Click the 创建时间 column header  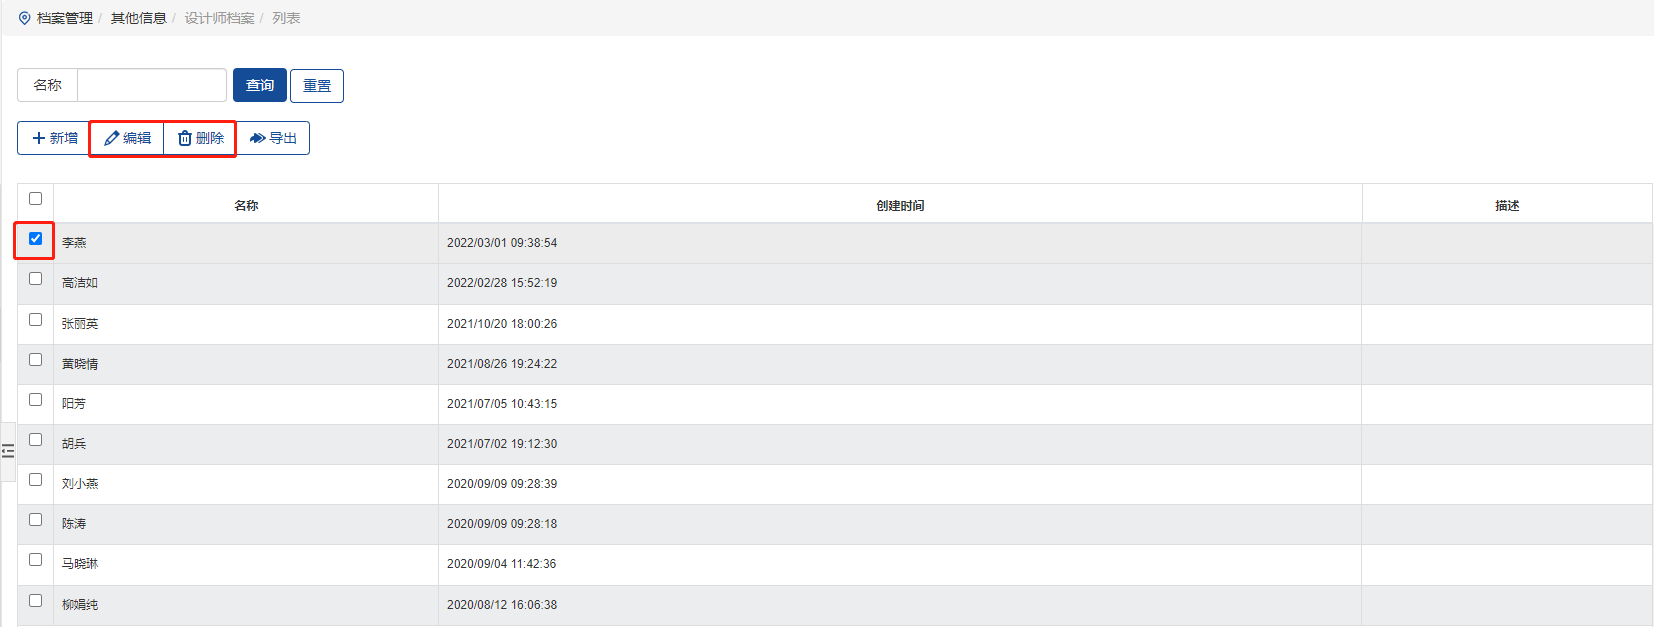pos(900,205)
